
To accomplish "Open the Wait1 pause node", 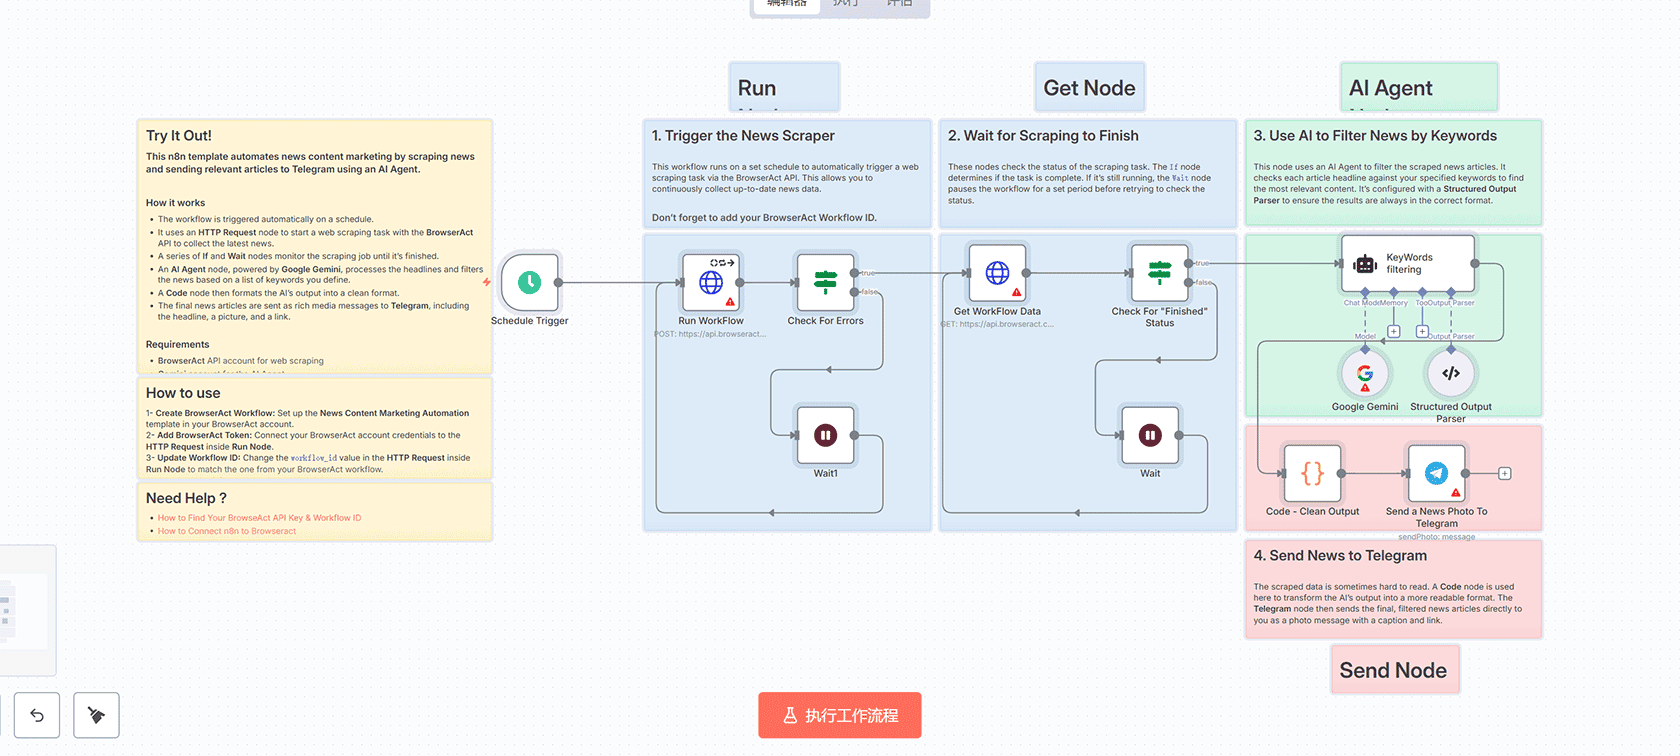I will (x=825, y=435).
